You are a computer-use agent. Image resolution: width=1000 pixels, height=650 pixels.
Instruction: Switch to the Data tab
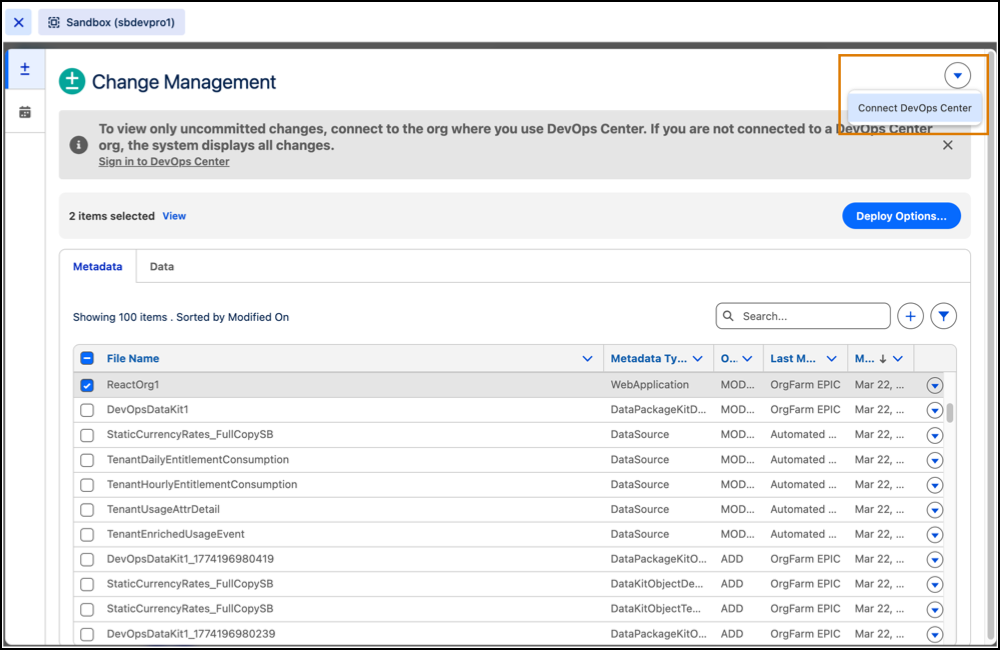(162, 267)
